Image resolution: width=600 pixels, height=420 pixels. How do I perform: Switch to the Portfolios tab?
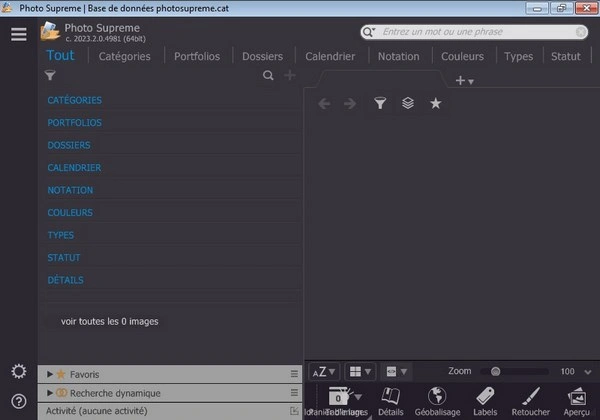click(196, 56)
